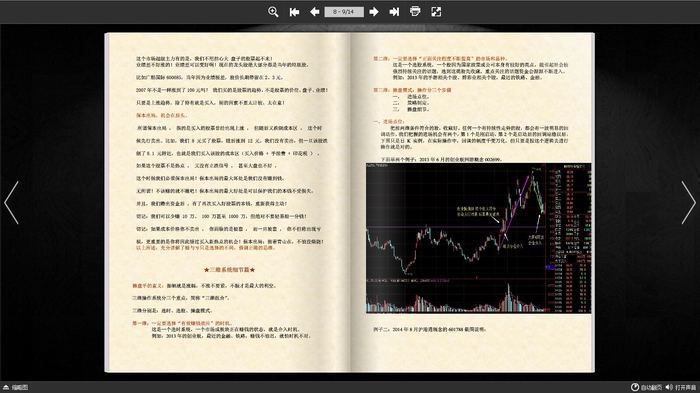
Task: Go to previous page using toolbar arrow
Action: click(314, 12)
